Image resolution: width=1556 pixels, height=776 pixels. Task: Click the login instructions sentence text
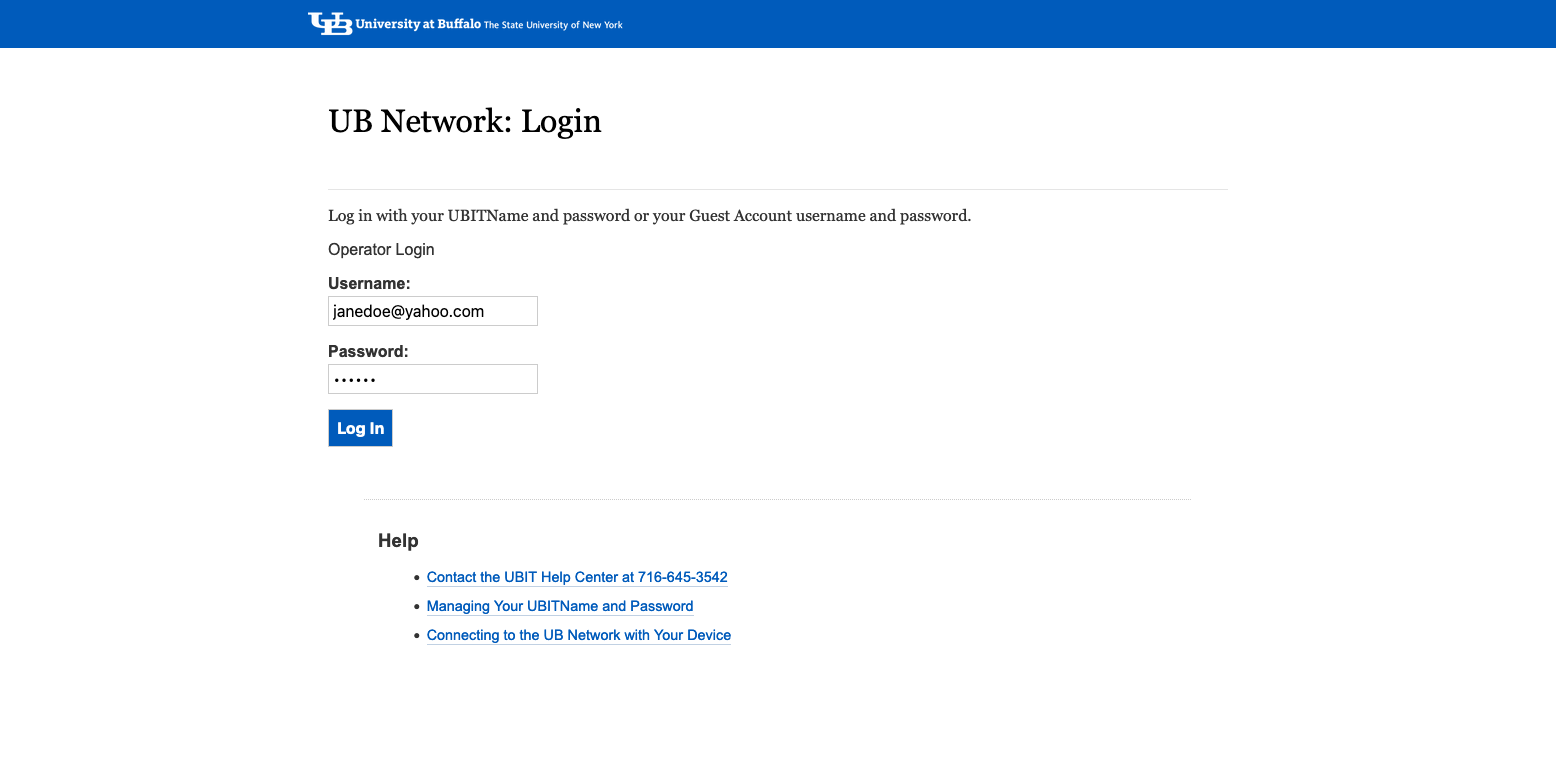(649, 215)
